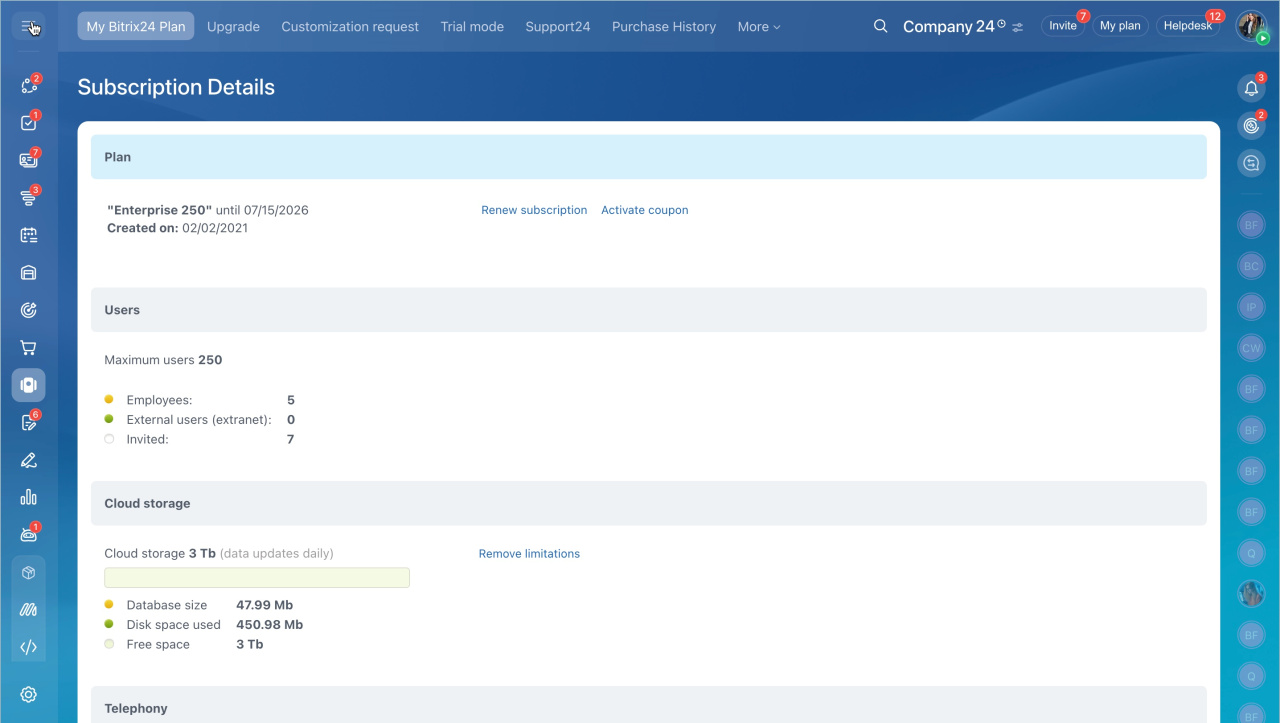Open the funnel sidebar icon with badge 3
Viewport: 1280px width, 723px height.
pyautogui.click(x=28, y=198)
